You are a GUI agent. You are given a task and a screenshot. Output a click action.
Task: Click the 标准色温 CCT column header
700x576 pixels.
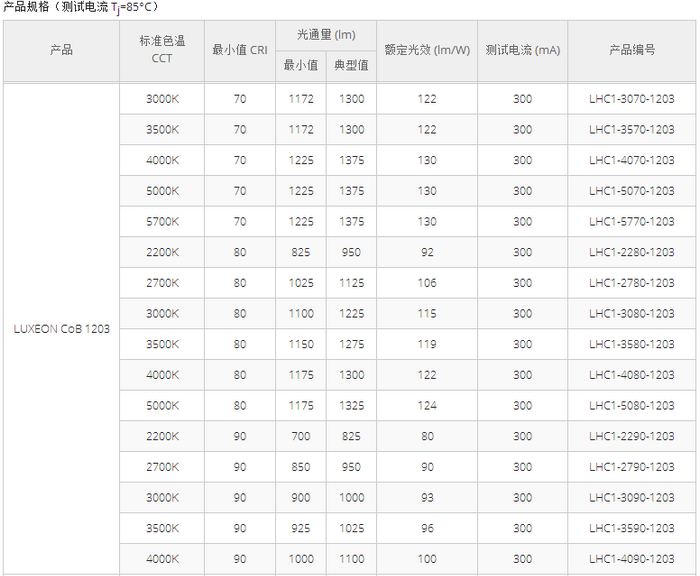[x=162, y=50]
